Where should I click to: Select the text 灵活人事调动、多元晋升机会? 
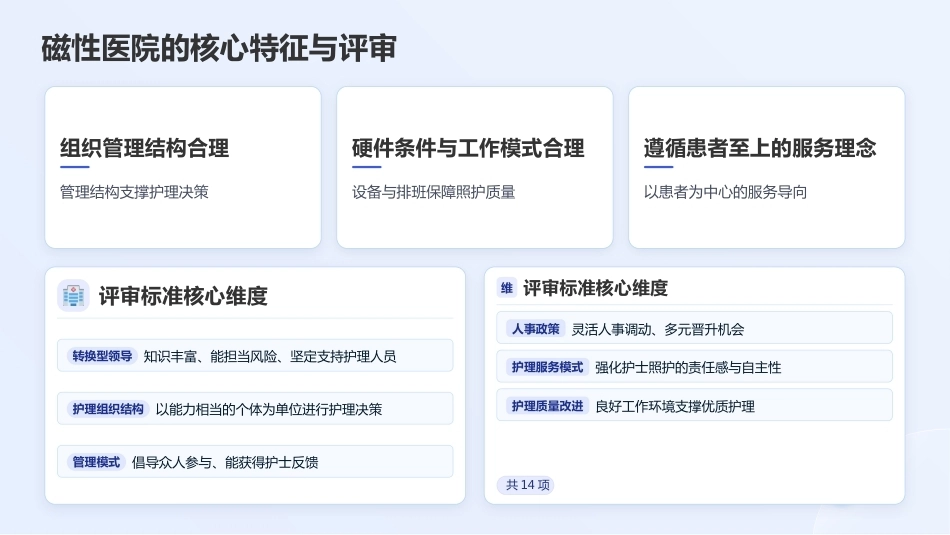(x=657, y=330)
